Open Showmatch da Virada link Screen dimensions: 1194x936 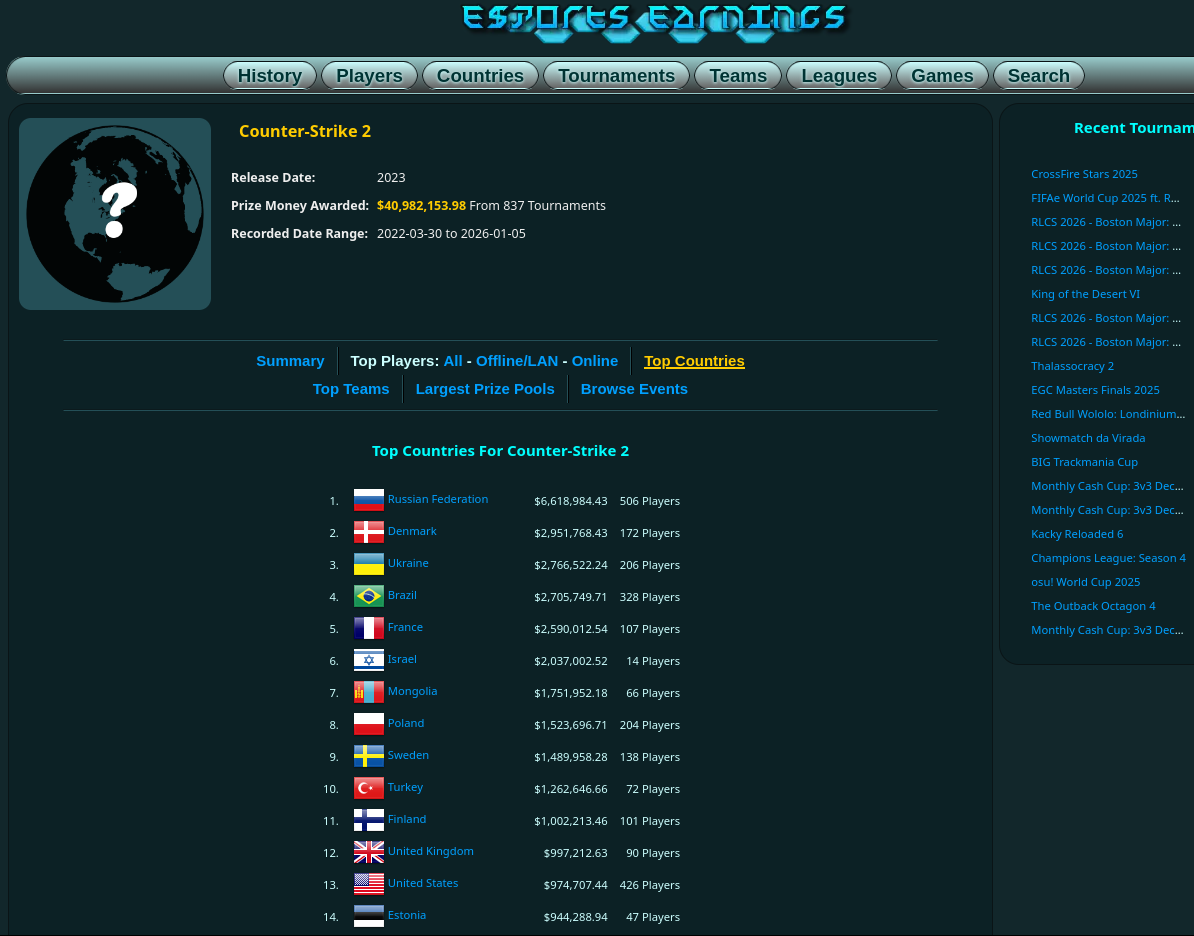point(1088,438)
